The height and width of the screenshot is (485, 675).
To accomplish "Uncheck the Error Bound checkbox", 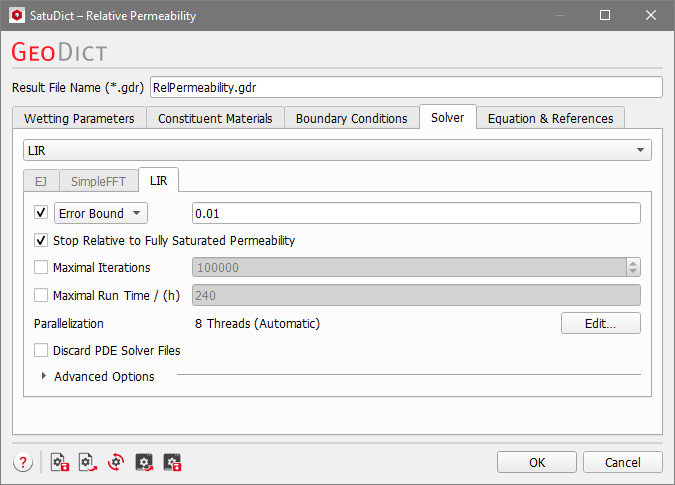I will point(41,213).
